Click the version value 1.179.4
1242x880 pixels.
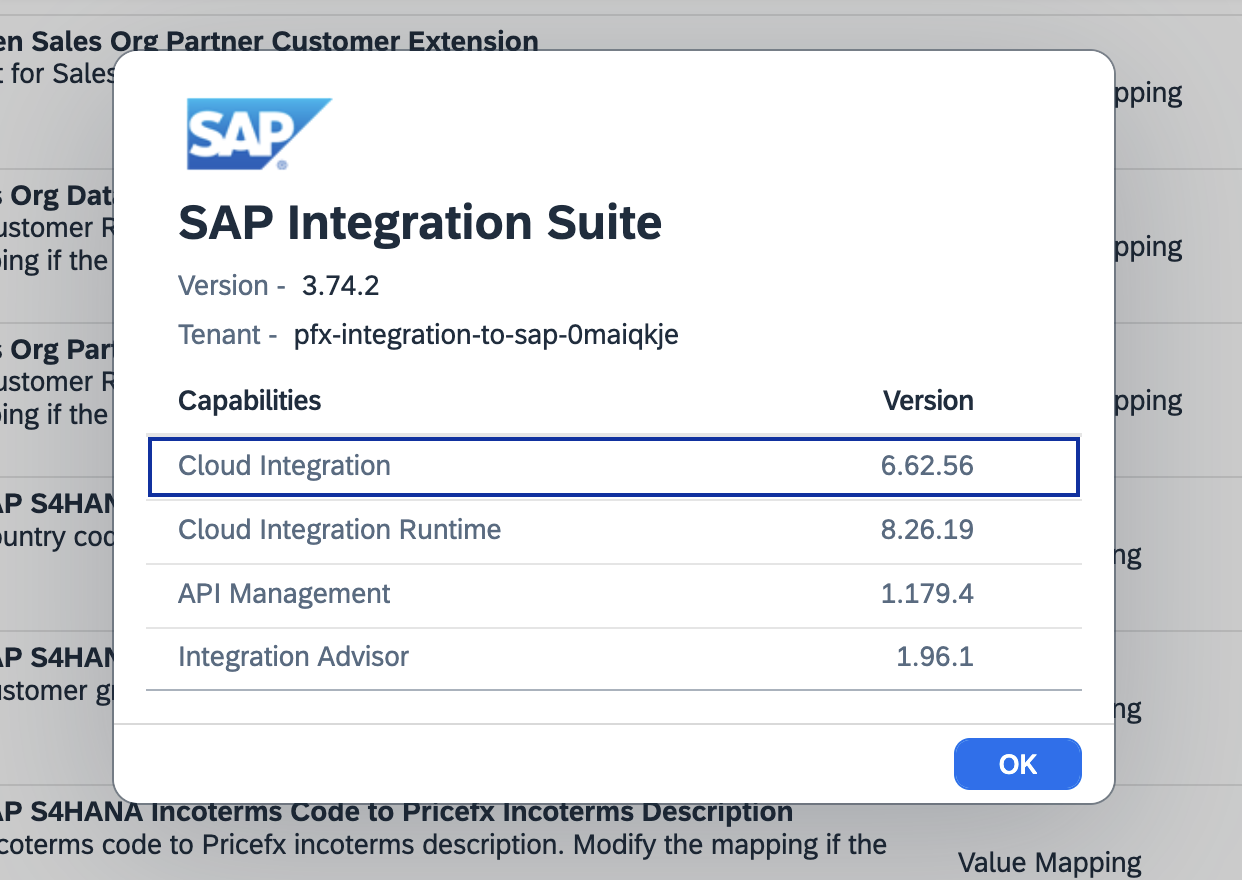(x=927, y=593)
